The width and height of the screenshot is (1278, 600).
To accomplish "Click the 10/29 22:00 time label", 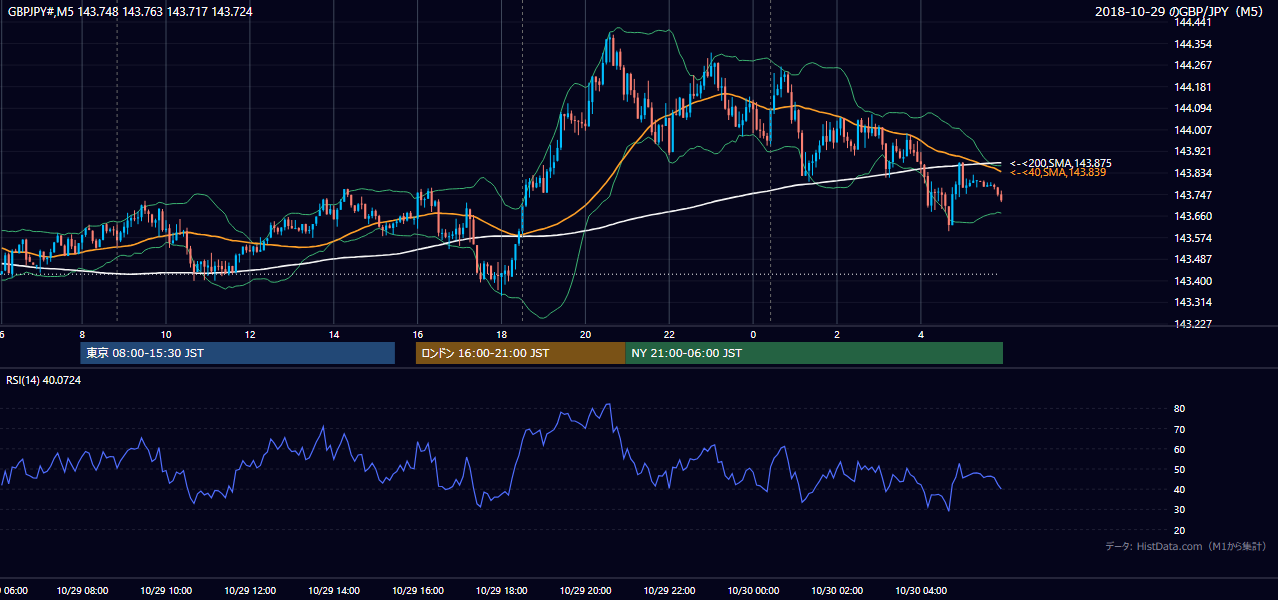I will pyautogui.click(x=670, y=590).
